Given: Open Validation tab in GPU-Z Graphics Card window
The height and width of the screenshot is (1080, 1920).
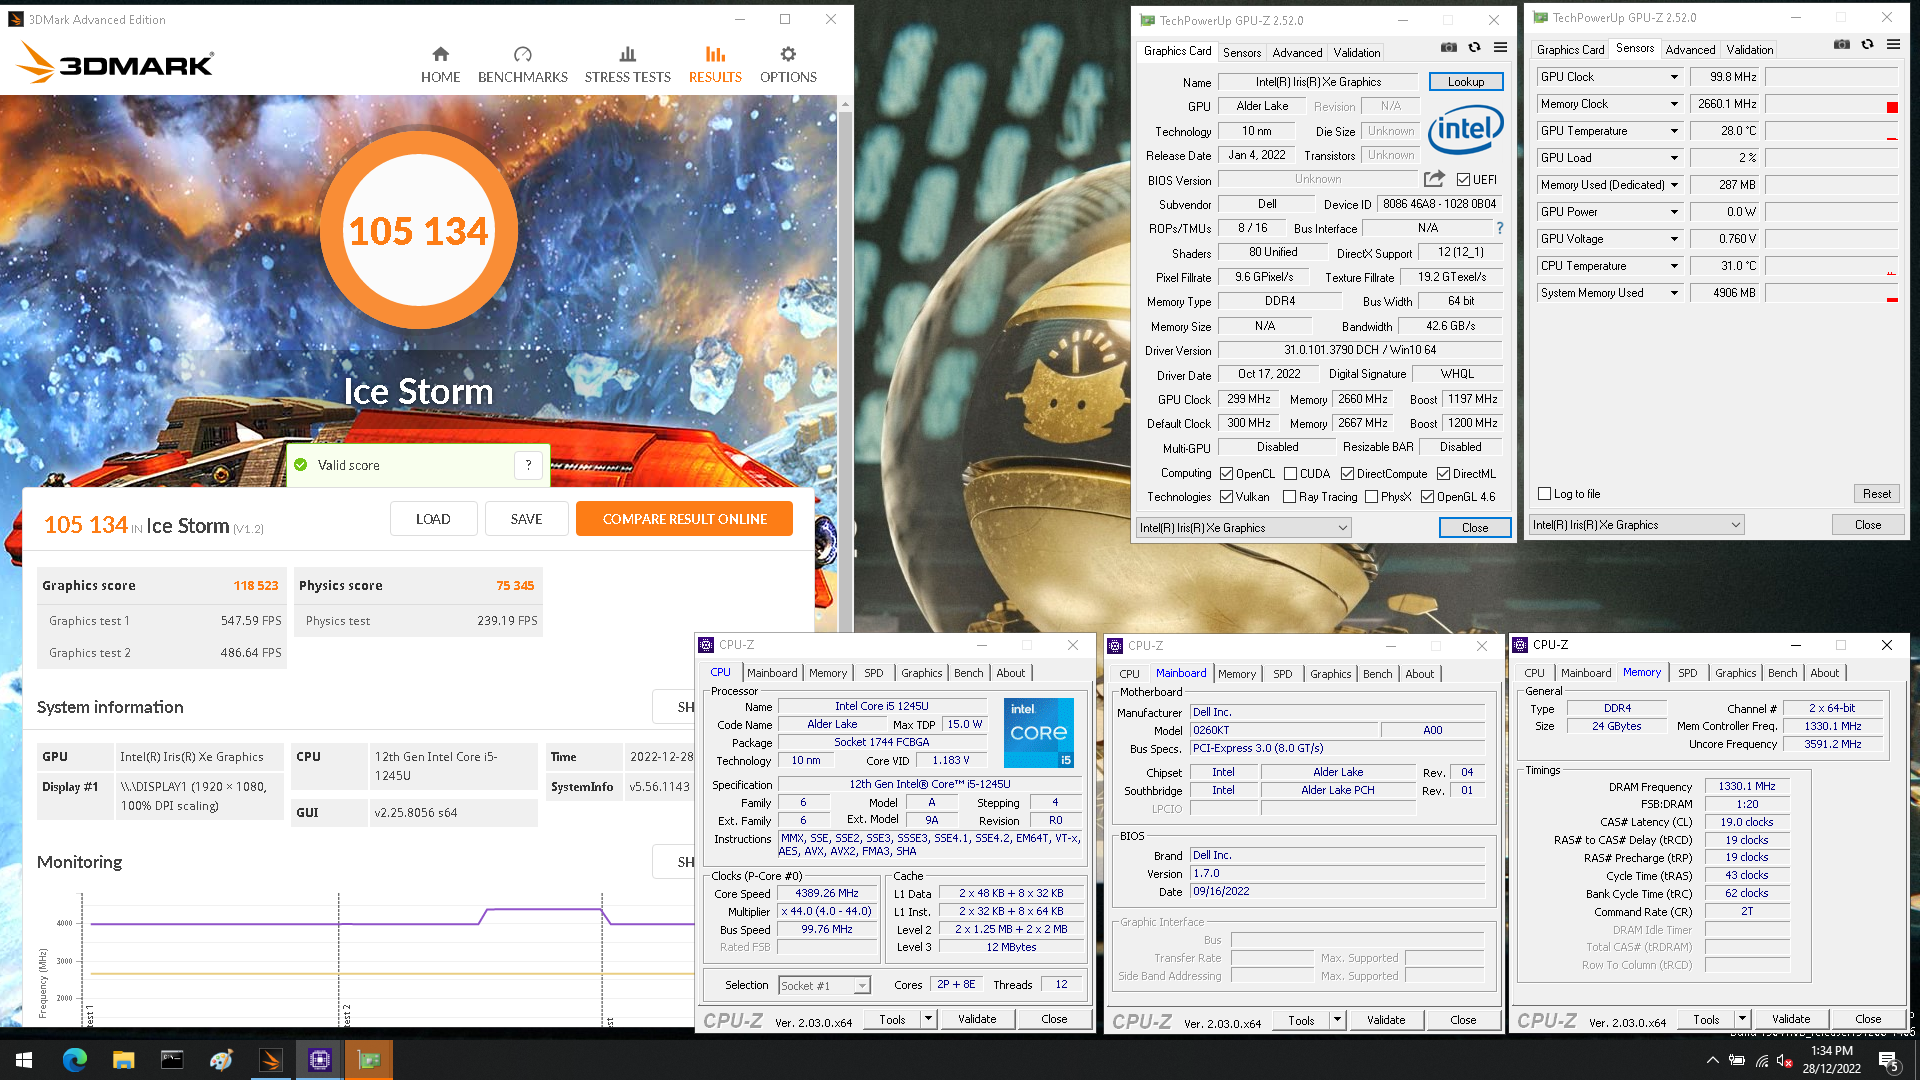Looking at the screenshot, I should [x=1356, y=53].
